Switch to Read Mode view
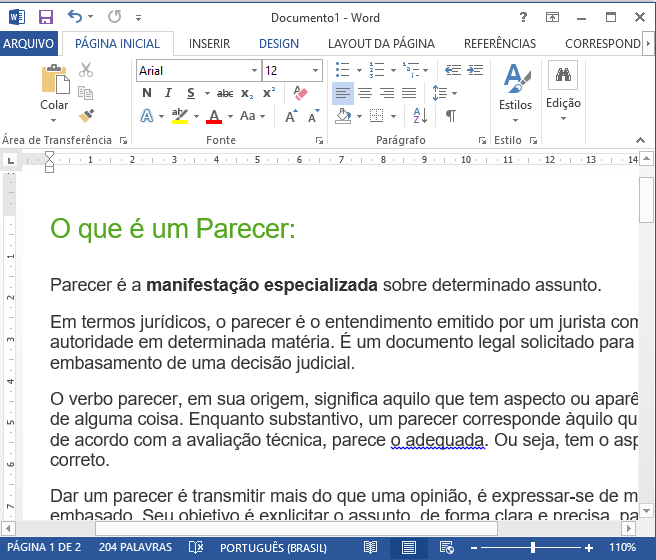 click(370, 547)
